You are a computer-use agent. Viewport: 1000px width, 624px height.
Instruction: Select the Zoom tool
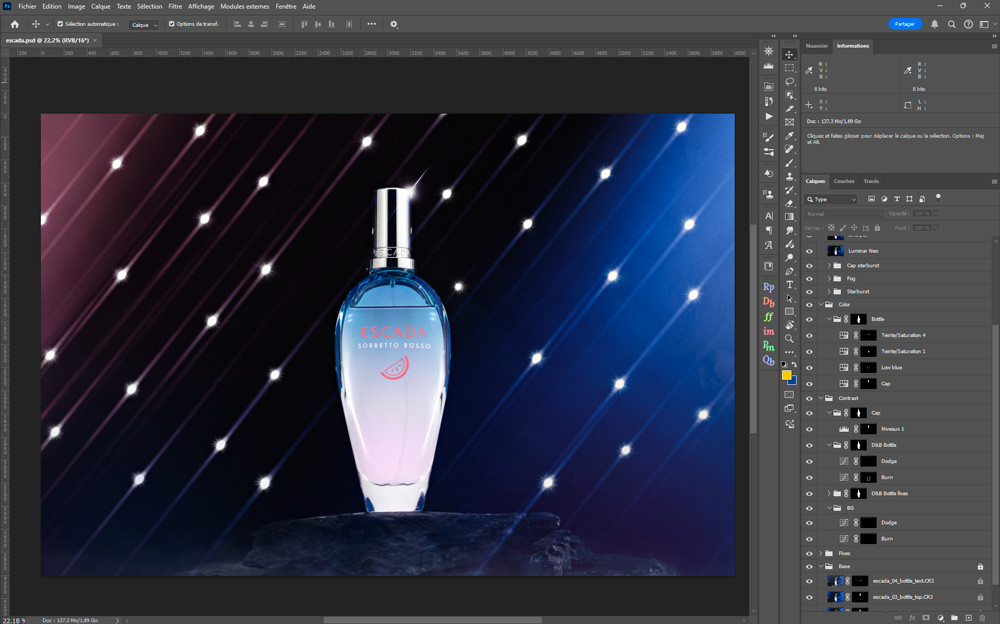tap(790, 339)
